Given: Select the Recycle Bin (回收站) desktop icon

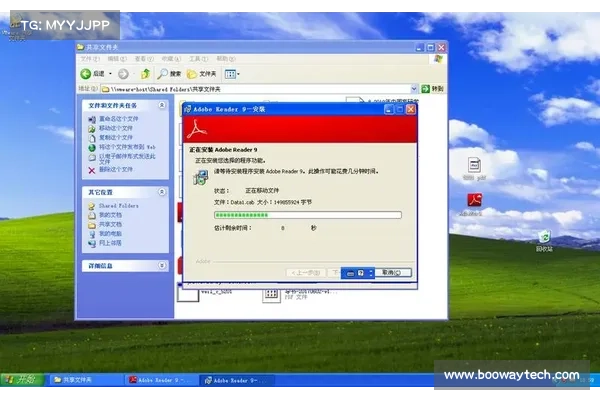Looking at the screenshot, I should click(544, 241).
